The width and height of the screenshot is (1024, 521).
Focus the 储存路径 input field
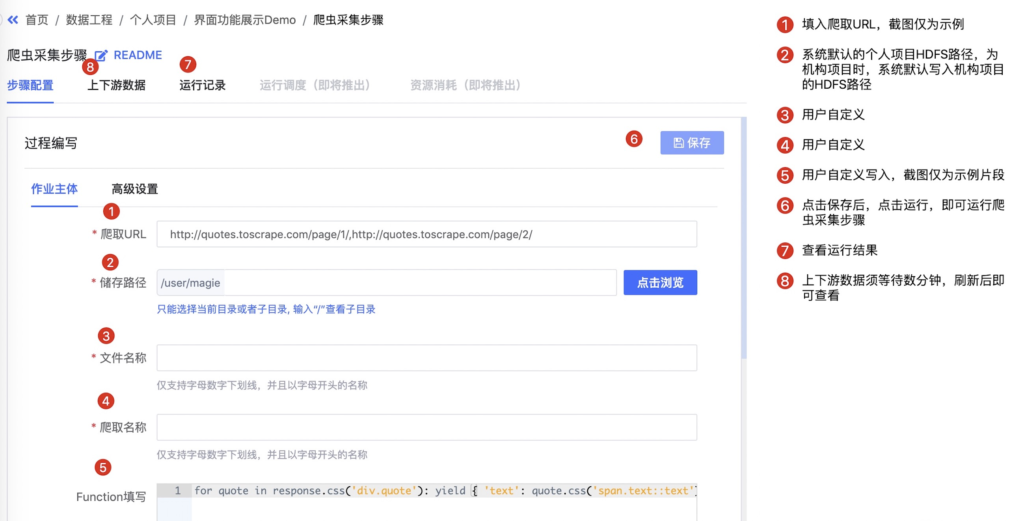pyautogui.click(x=386, y=283)
